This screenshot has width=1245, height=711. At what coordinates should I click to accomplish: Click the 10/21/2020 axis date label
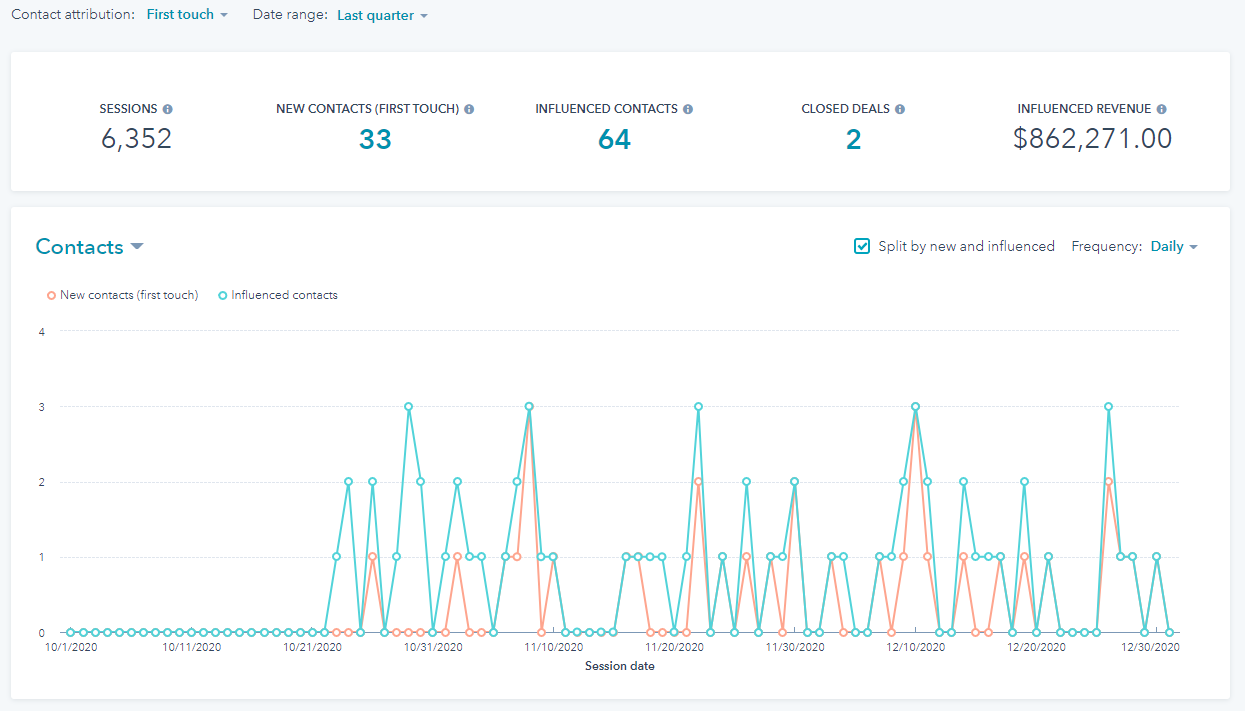click(x=312, y=648)
